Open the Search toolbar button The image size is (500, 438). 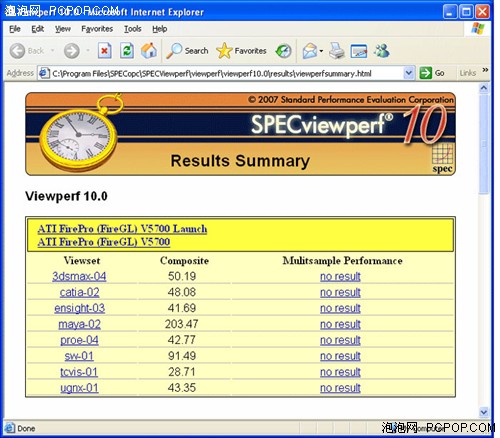pos(187,51)
